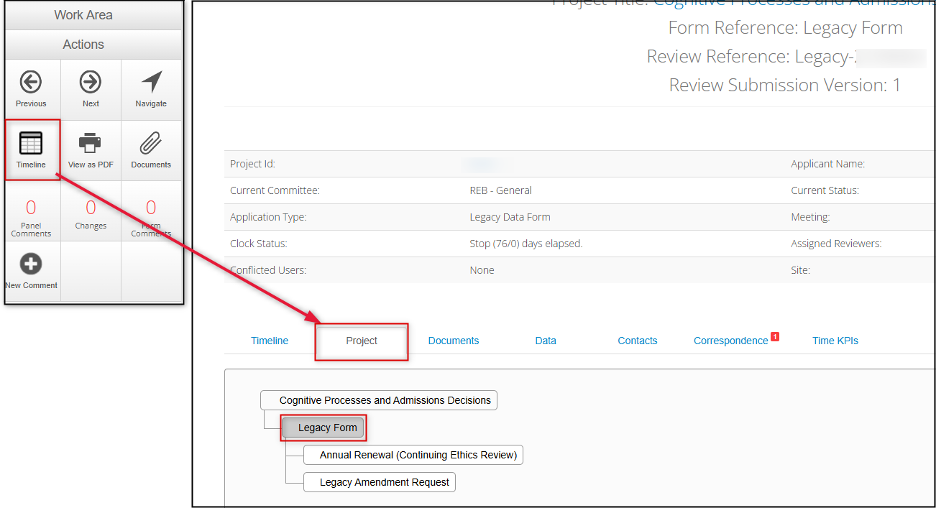The image size is (936, 508).
Task: Click Conflicted Users 'None' value
Action: pyautogui.click(x=482, y=270)
